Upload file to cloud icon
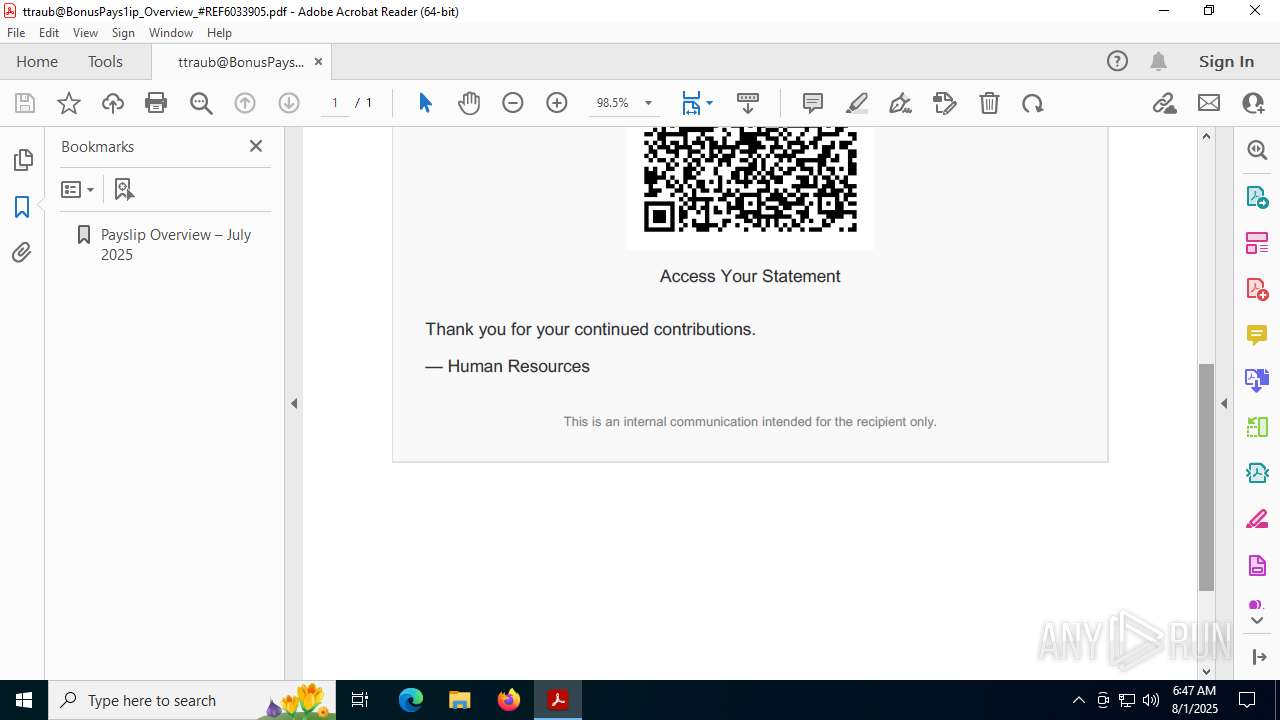The height and width of the screenshot is (720, 1280). coord(113,103)
